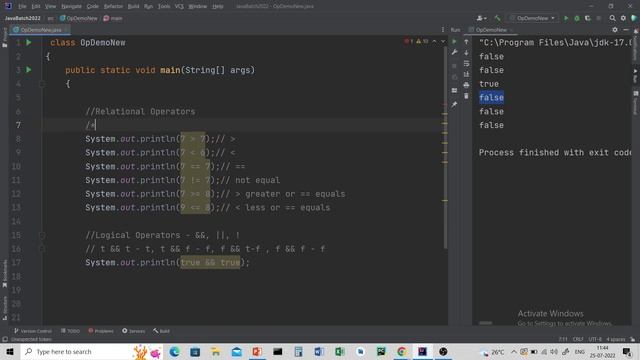Open Search Everywhere magnifier icon
640x360 pixels.
[612, 18]
